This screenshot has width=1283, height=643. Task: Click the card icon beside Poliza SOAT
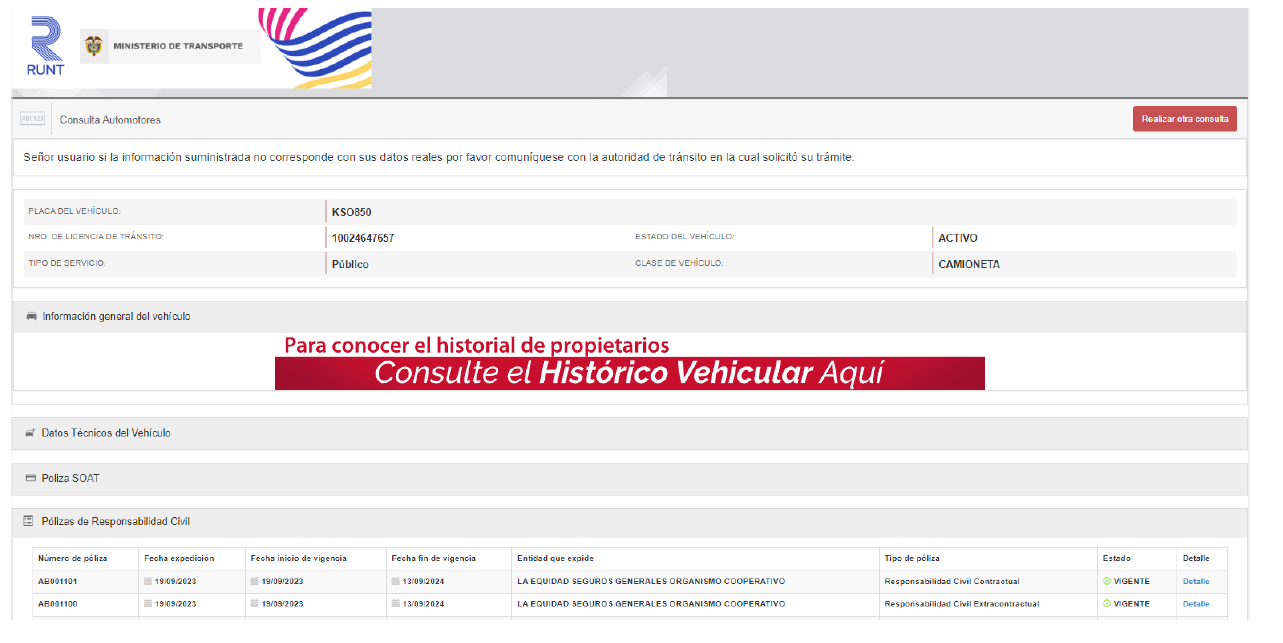coord(30,478)
